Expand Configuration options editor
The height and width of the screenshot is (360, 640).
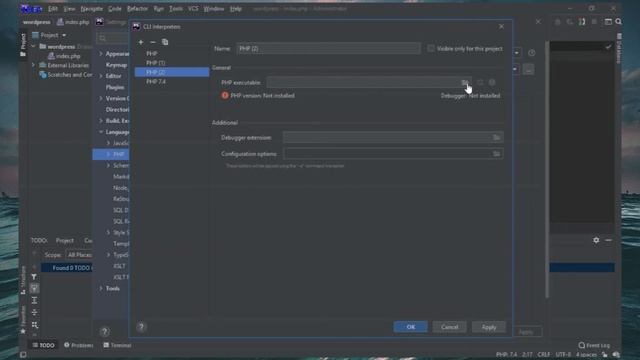click(496, 154)
